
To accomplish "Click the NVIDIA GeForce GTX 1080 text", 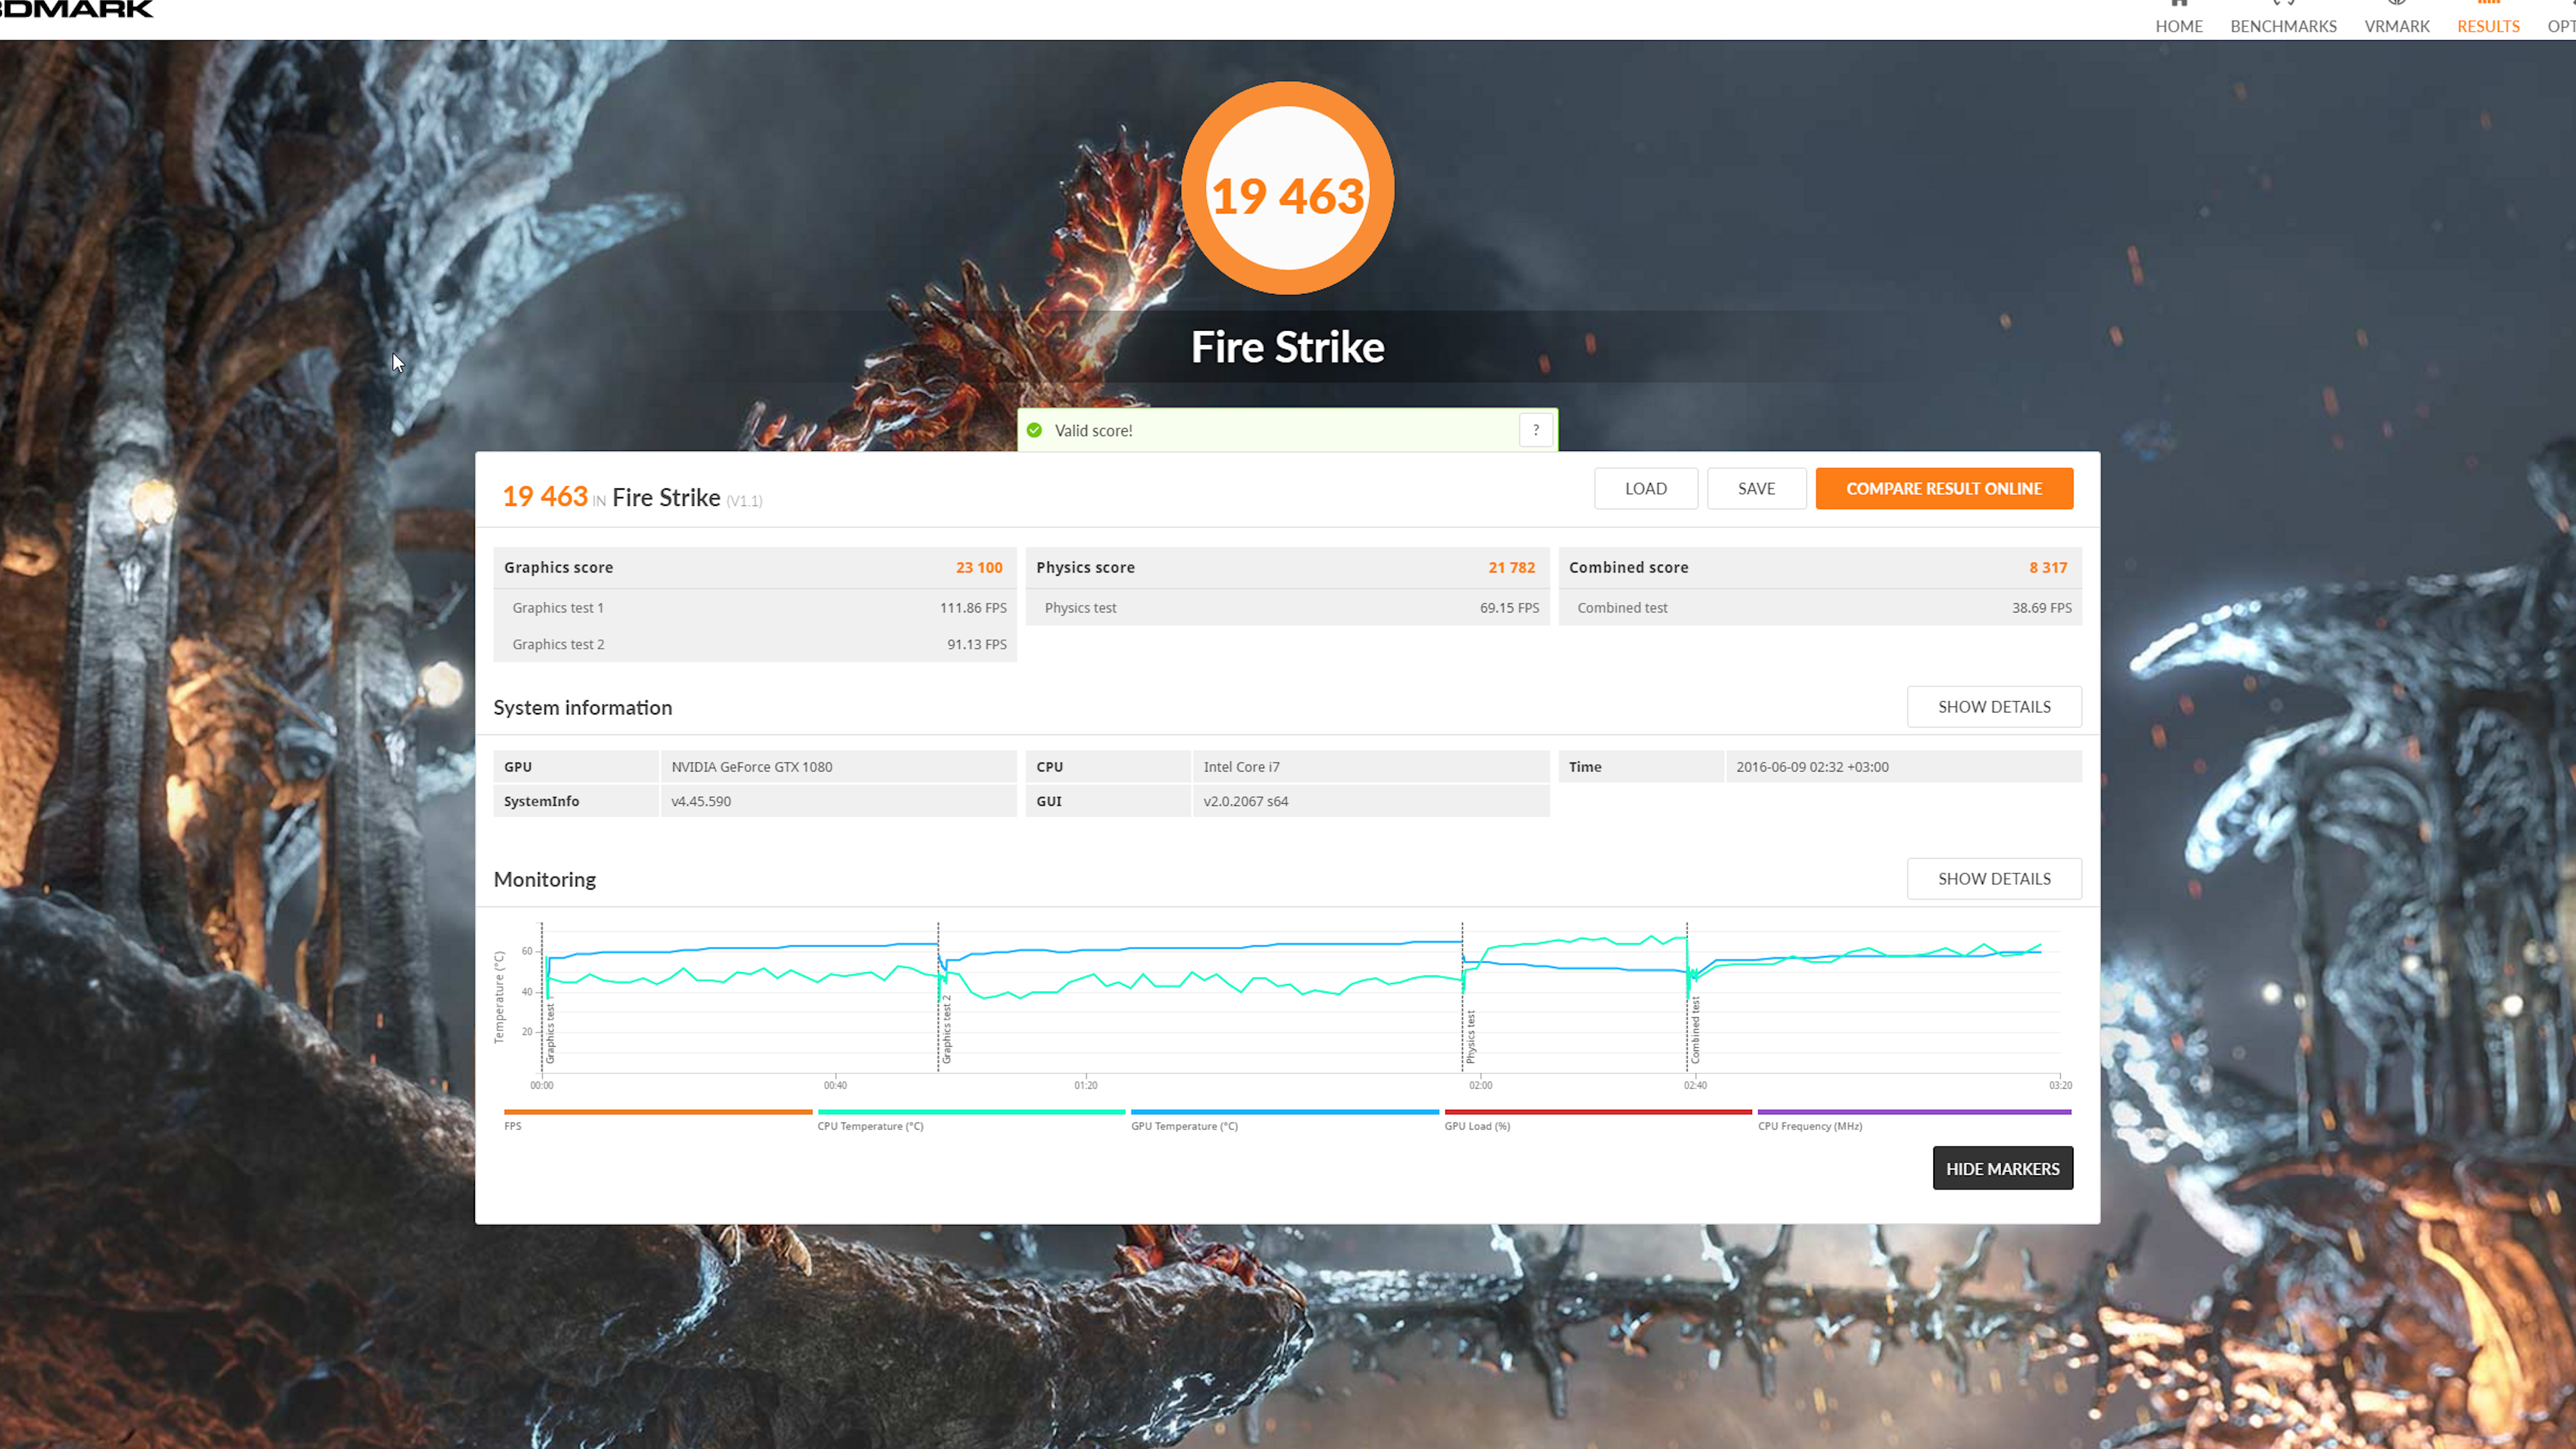I will [x=751, y=766].
